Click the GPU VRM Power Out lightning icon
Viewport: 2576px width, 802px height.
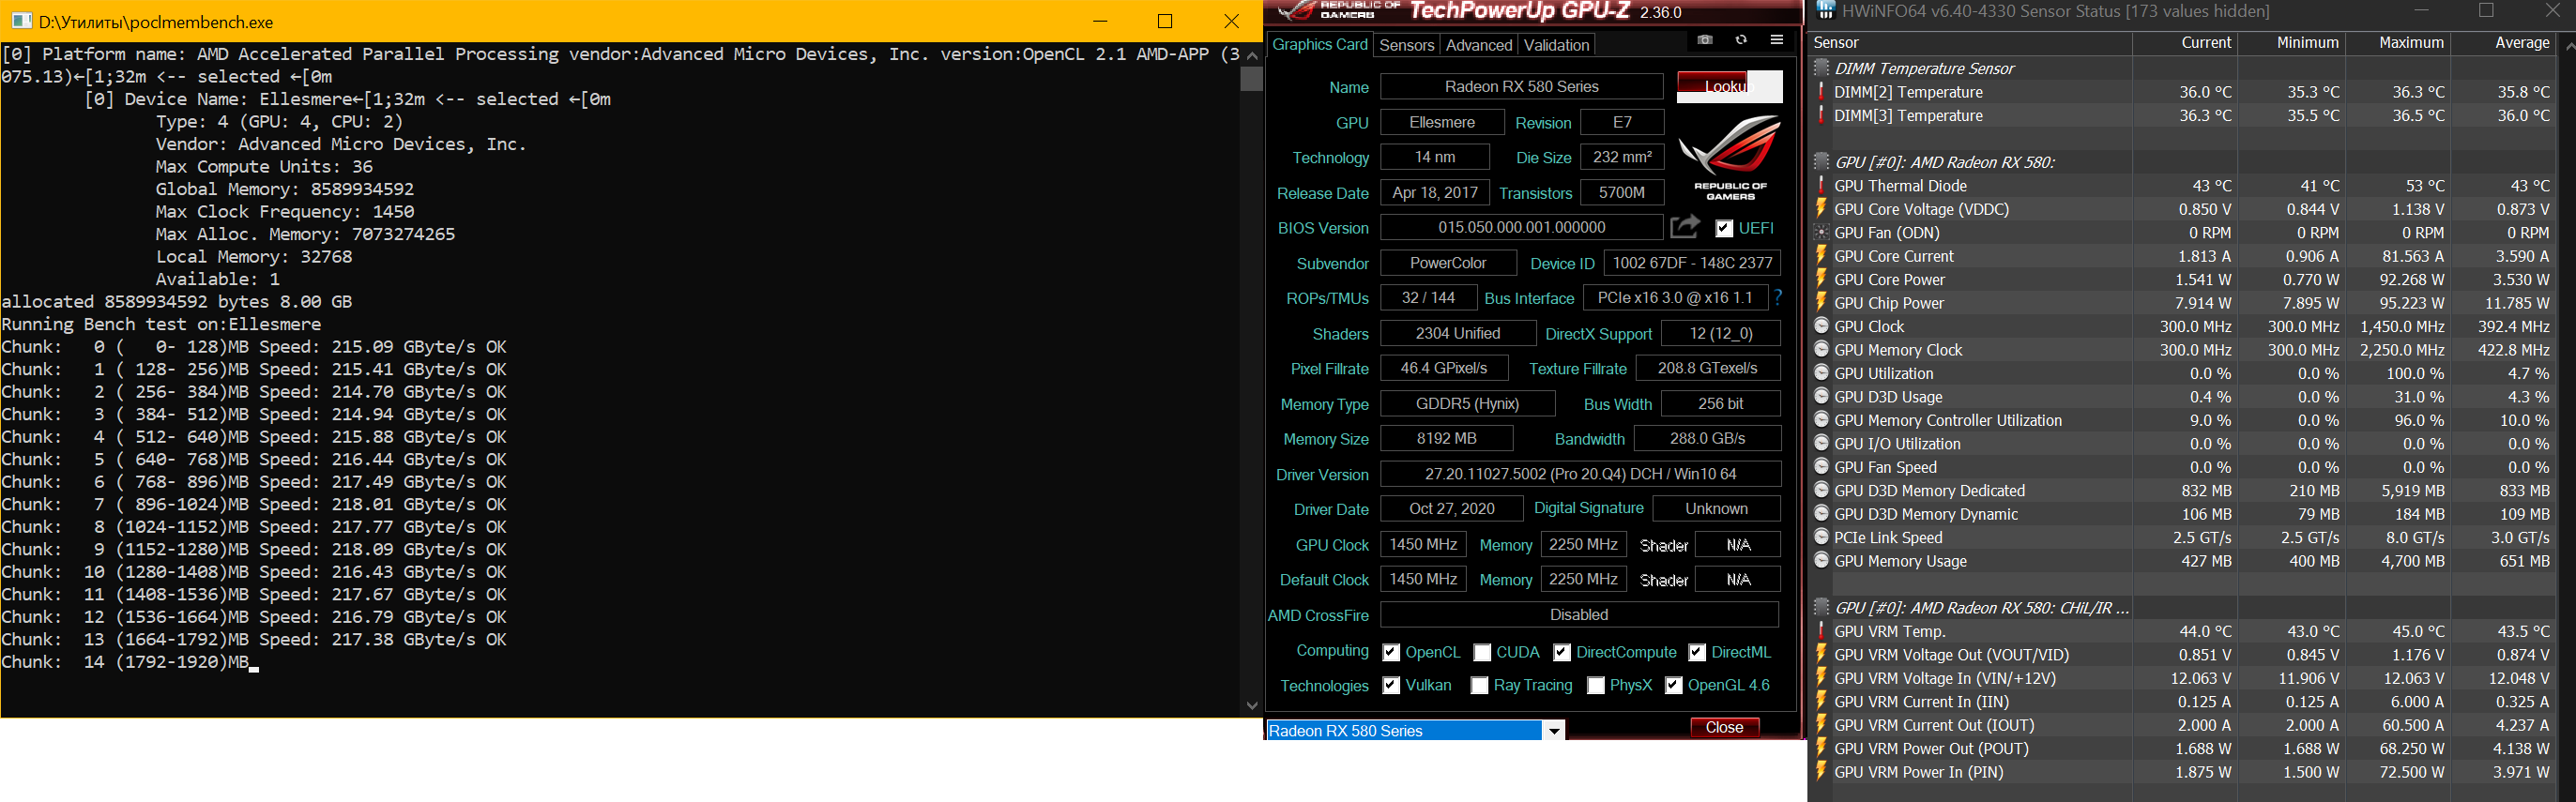pyautogui.click(x=1821, y=748)
